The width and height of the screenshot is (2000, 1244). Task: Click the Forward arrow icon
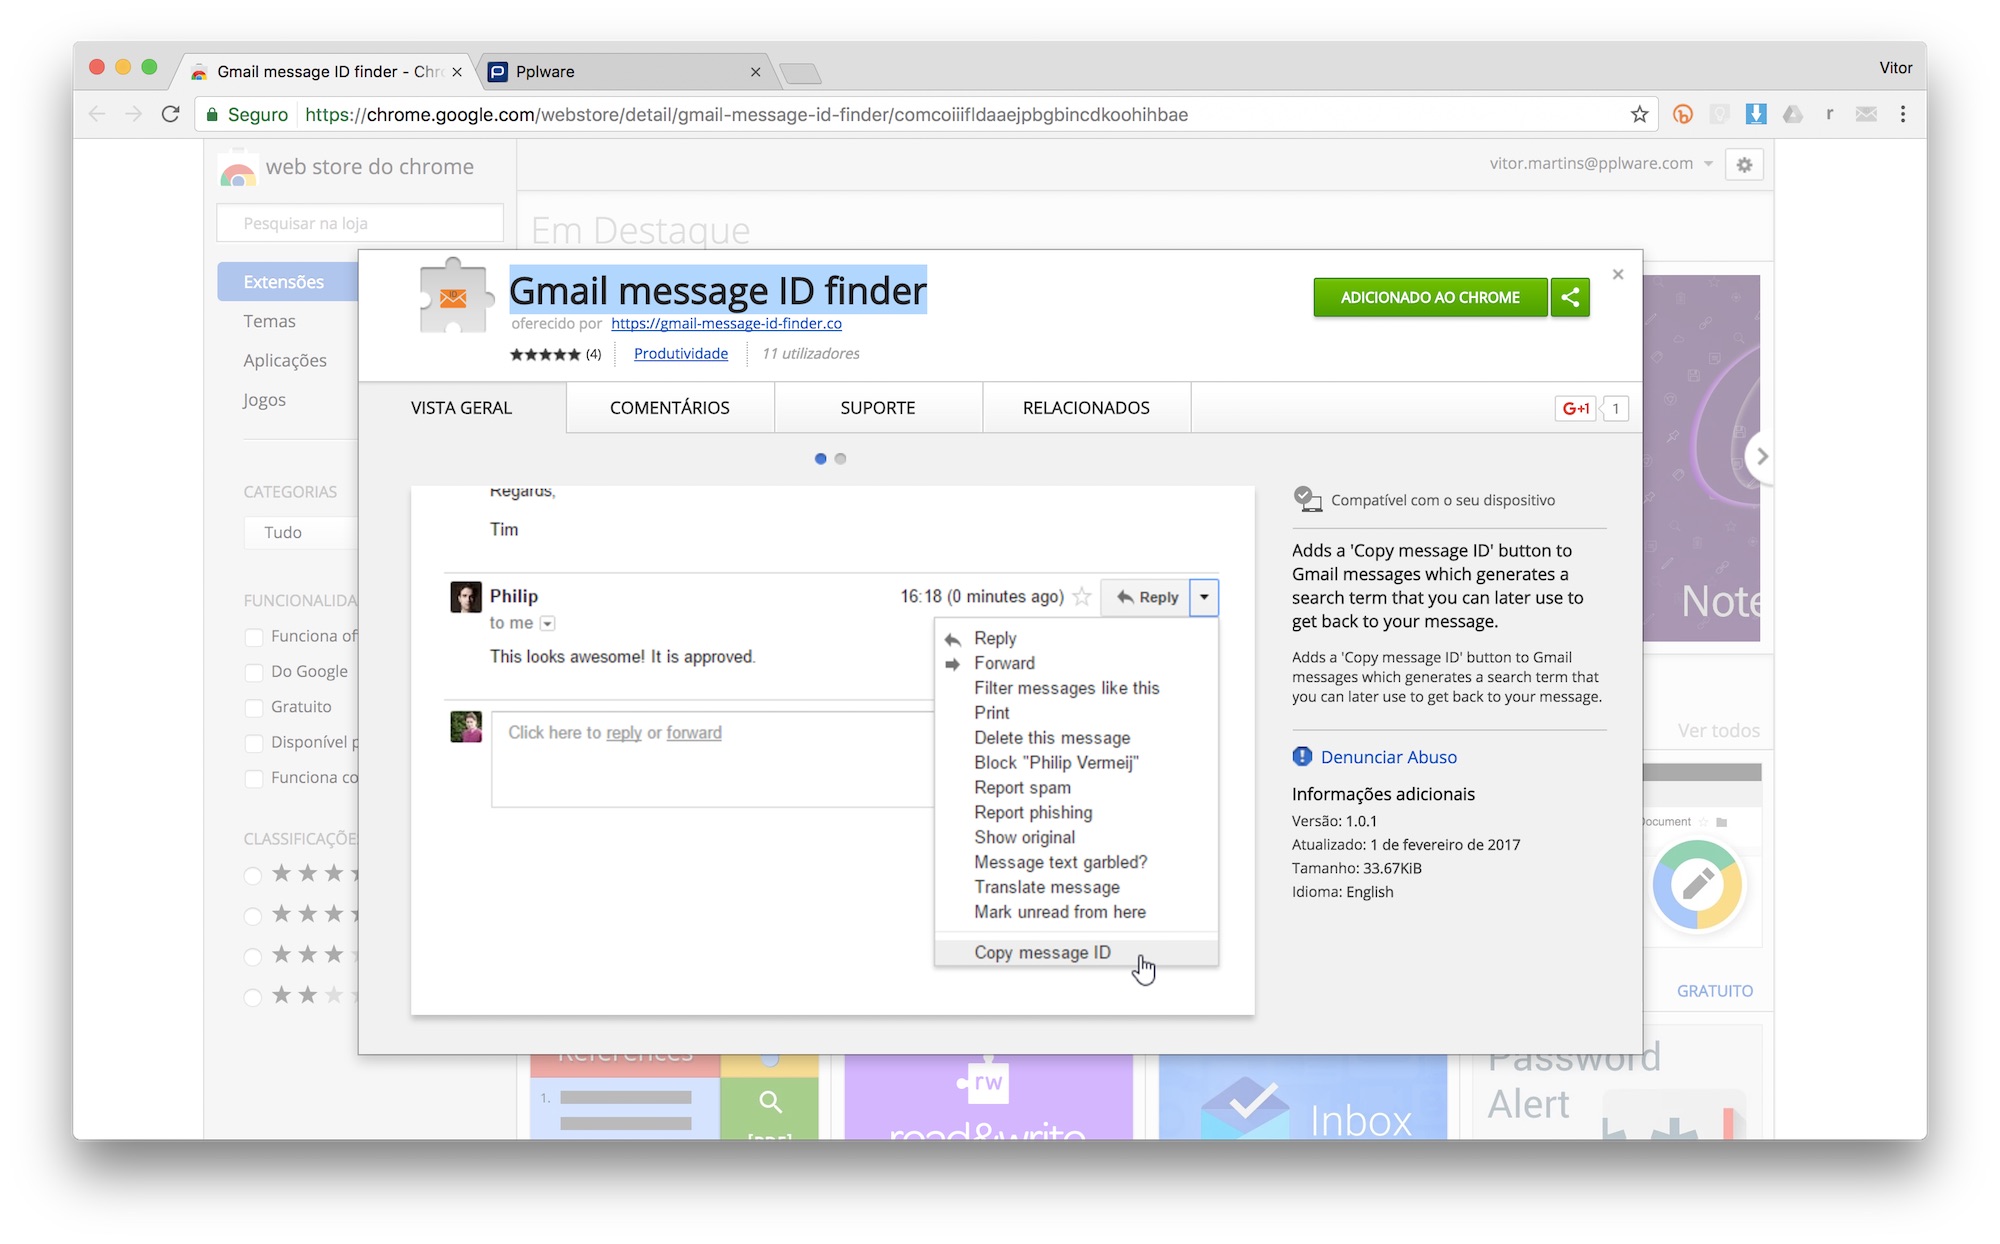(x=953, y=662)
